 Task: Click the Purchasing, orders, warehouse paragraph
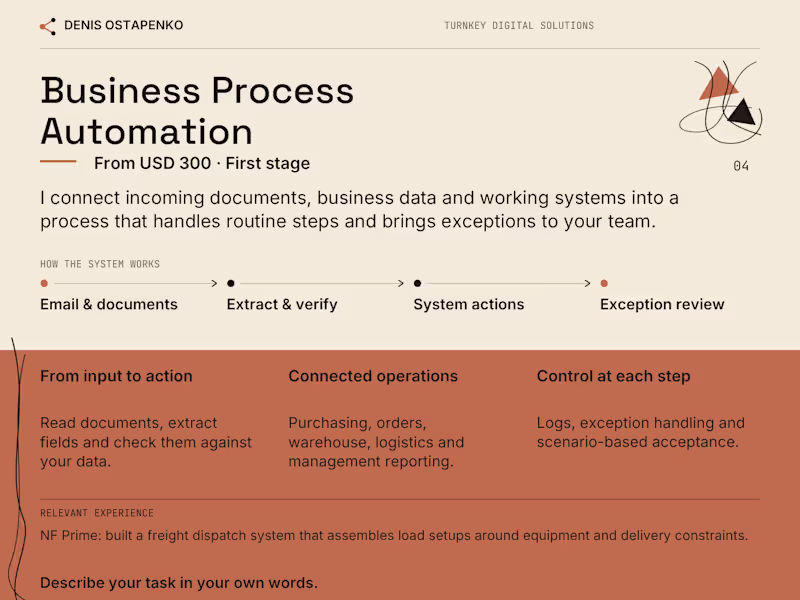tap(376, 442)
